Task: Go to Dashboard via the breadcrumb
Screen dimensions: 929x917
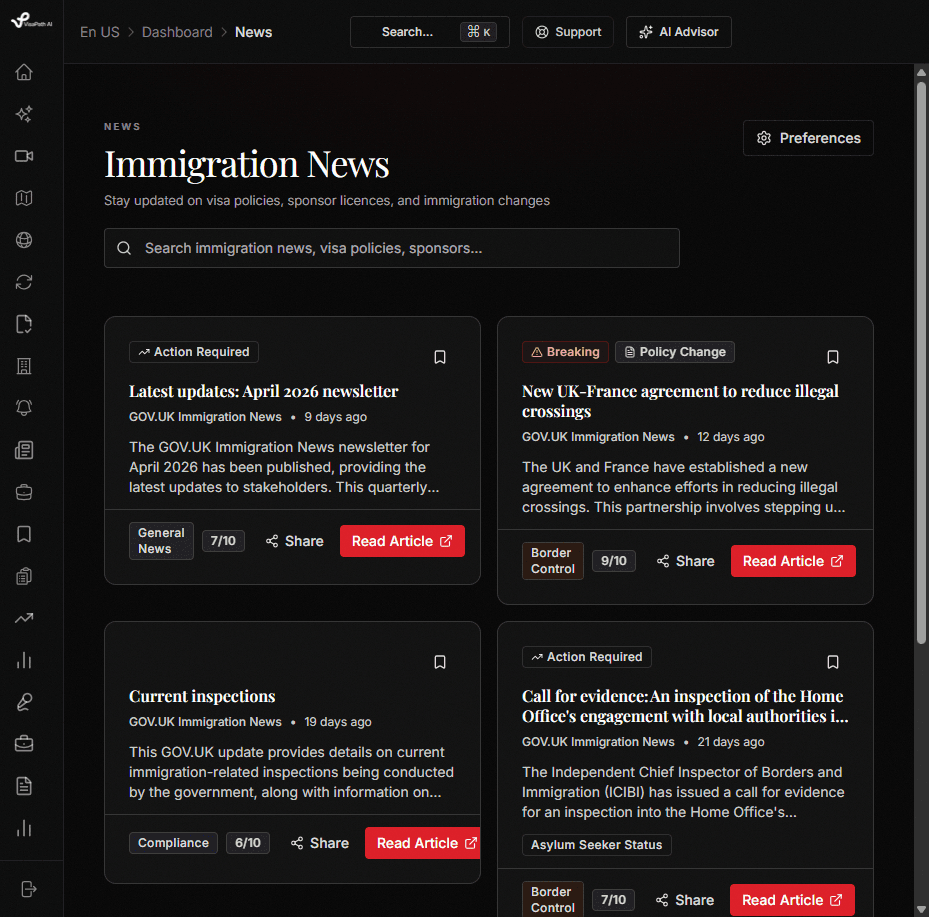Action: [x=177, y=32]
